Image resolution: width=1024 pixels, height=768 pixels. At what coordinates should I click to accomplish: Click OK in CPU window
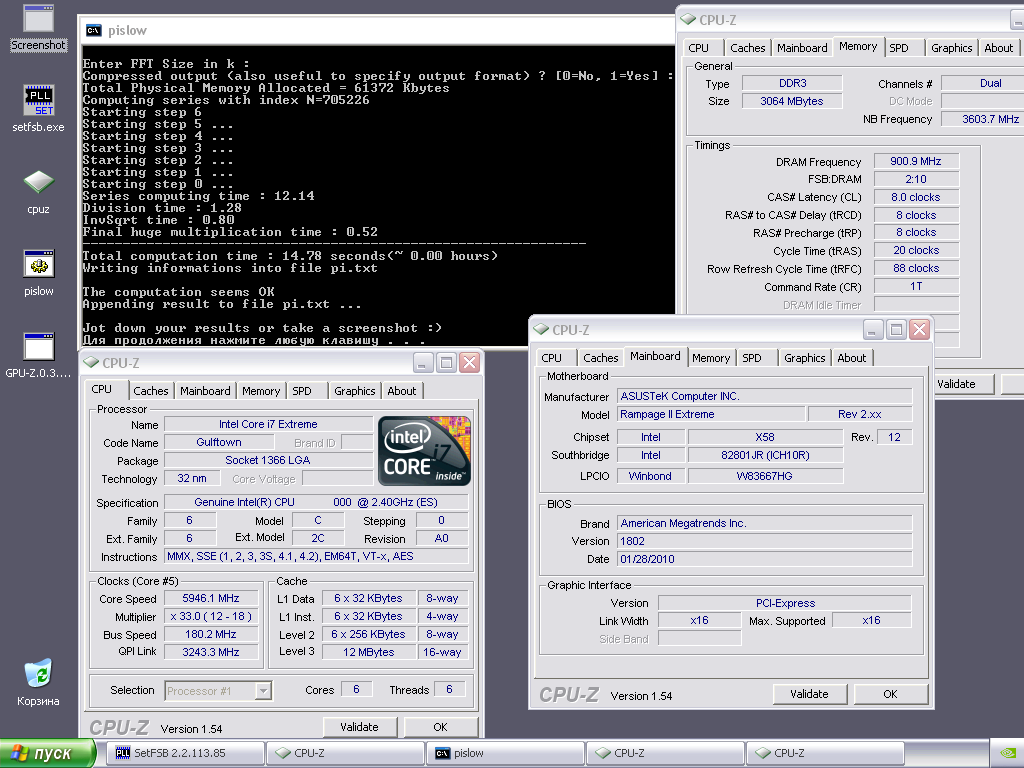pyautogui.click(x=440, y=727)
